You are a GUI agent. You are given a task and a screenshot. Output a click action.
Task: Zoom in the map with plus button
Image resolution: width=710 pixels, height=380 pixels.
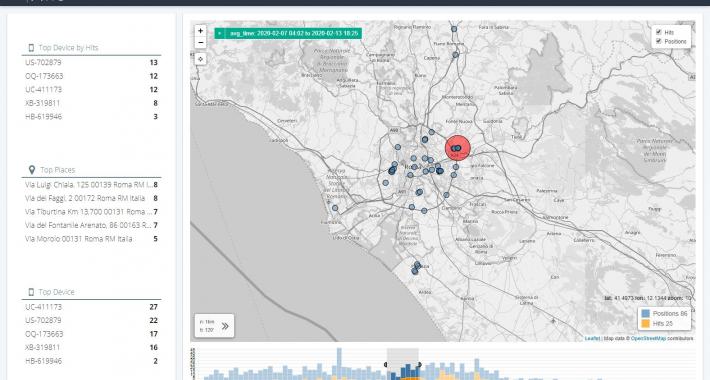201,31
